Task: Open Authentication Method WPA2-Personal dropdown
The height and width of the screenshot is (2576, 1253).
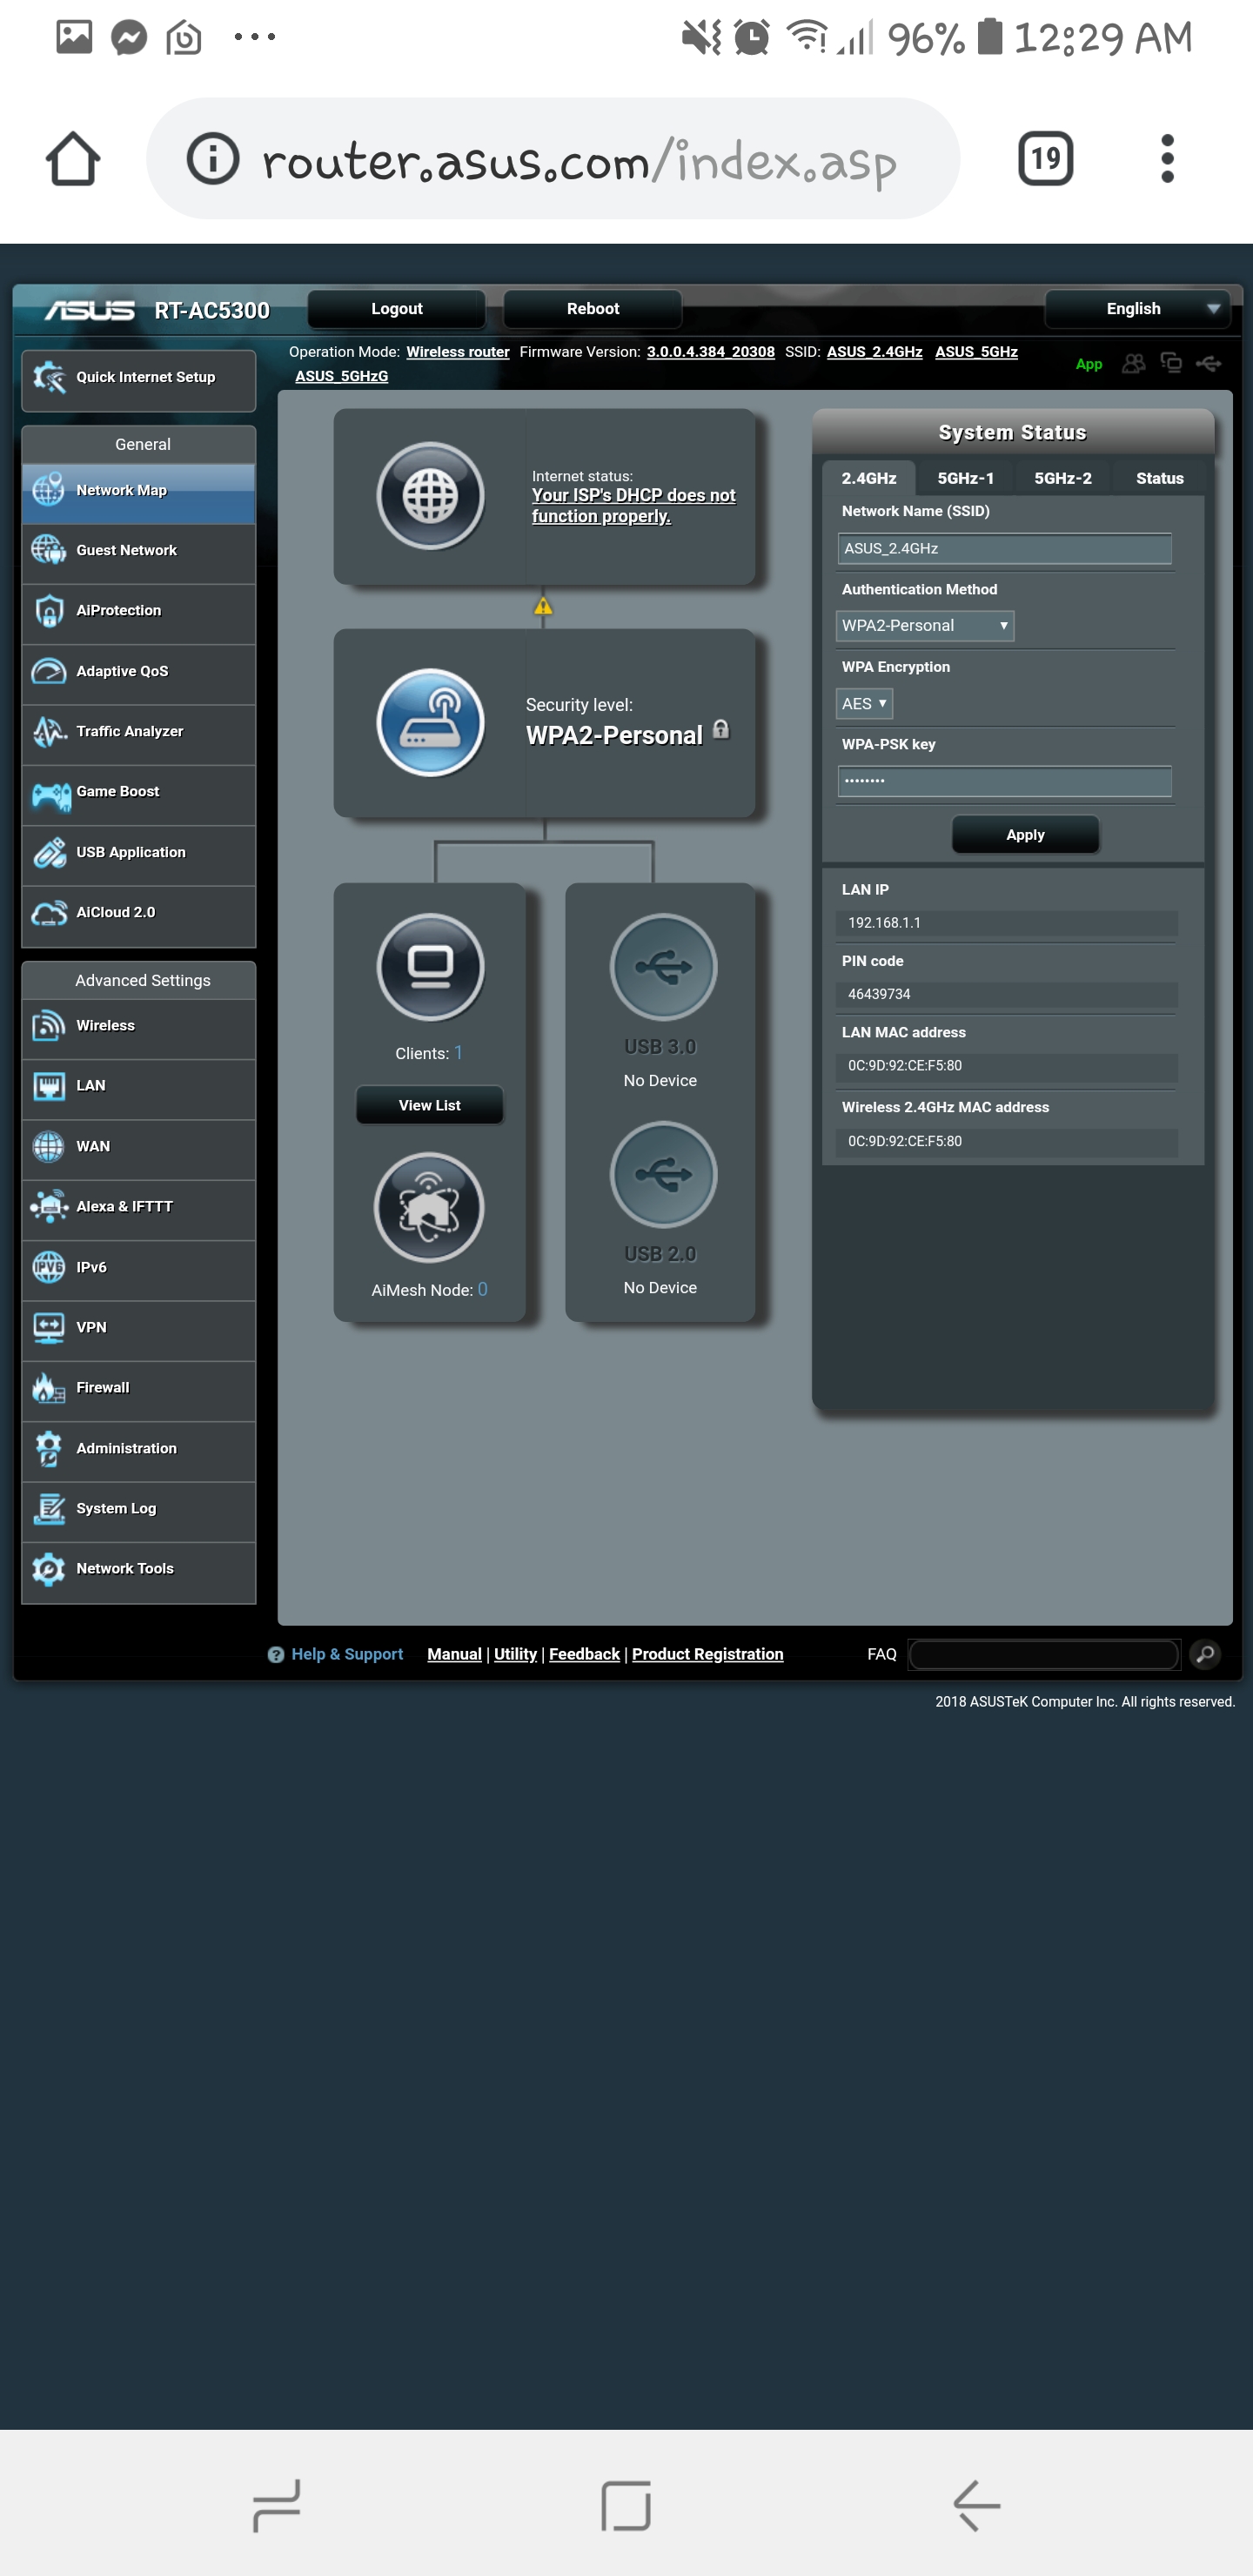Action: pyautogui.click(x=925, y=626)
